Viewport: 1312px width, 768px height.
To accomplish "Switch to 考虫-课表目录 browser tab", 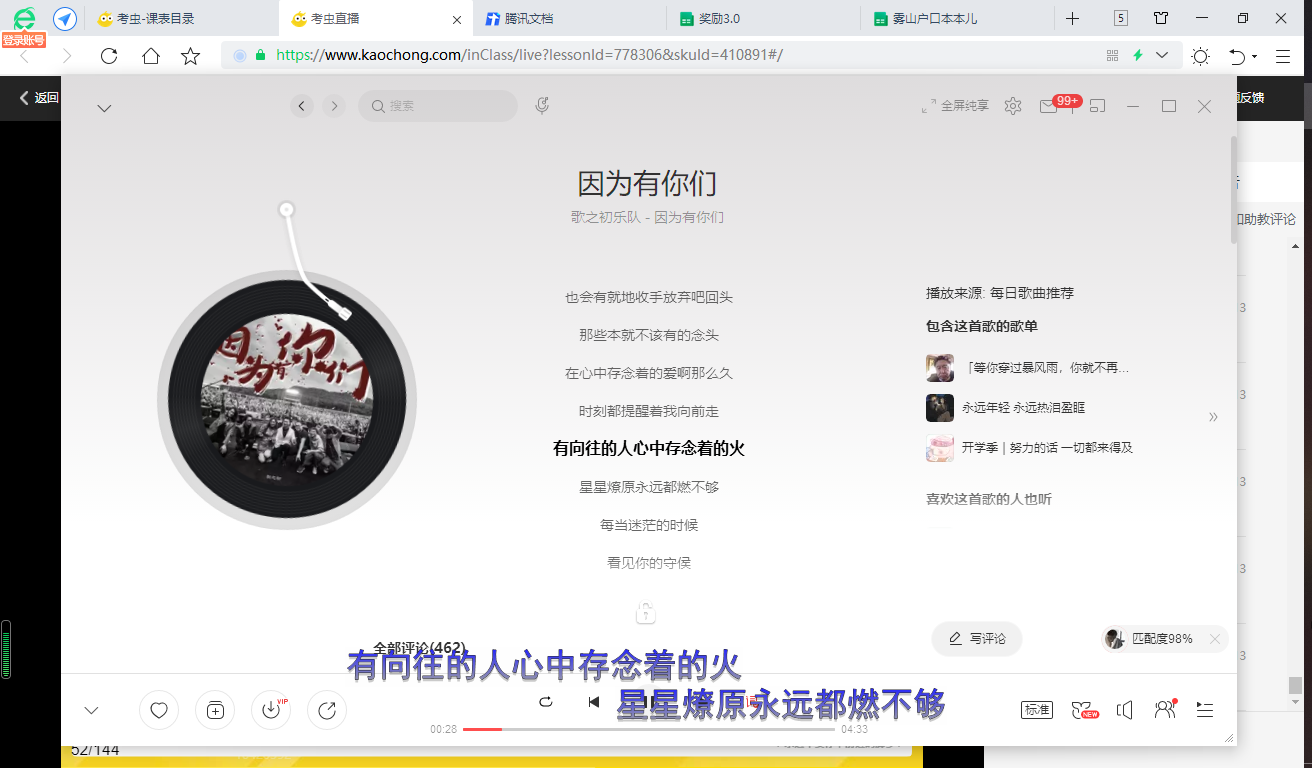I will [182, 18].
